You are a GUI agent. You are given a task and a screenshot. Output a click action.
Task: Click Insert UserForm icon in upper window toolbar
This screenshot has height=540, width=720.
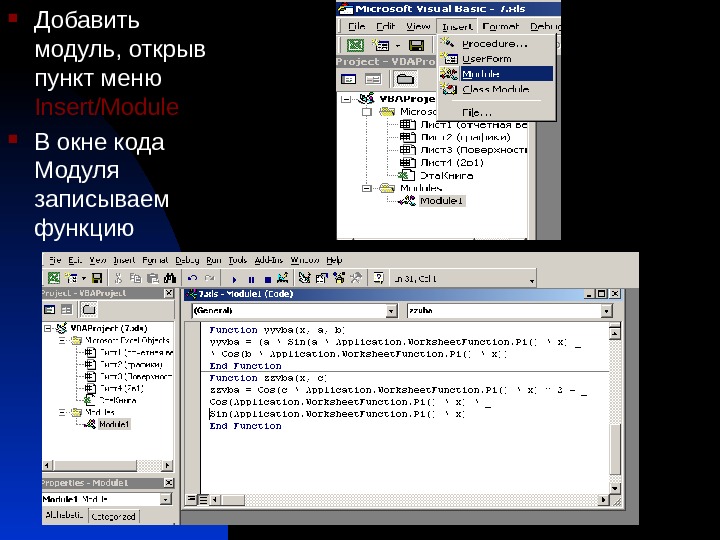(x=381, y=45)
